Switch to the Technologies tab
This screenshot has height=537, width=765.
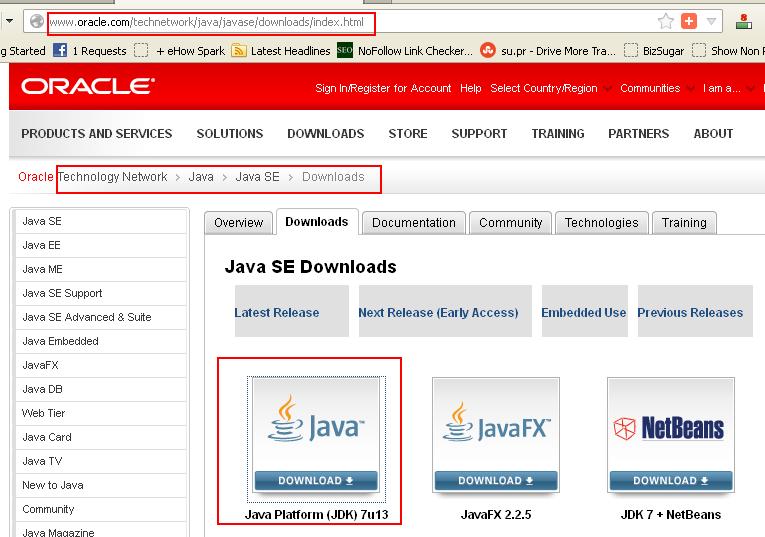point(602,223)
